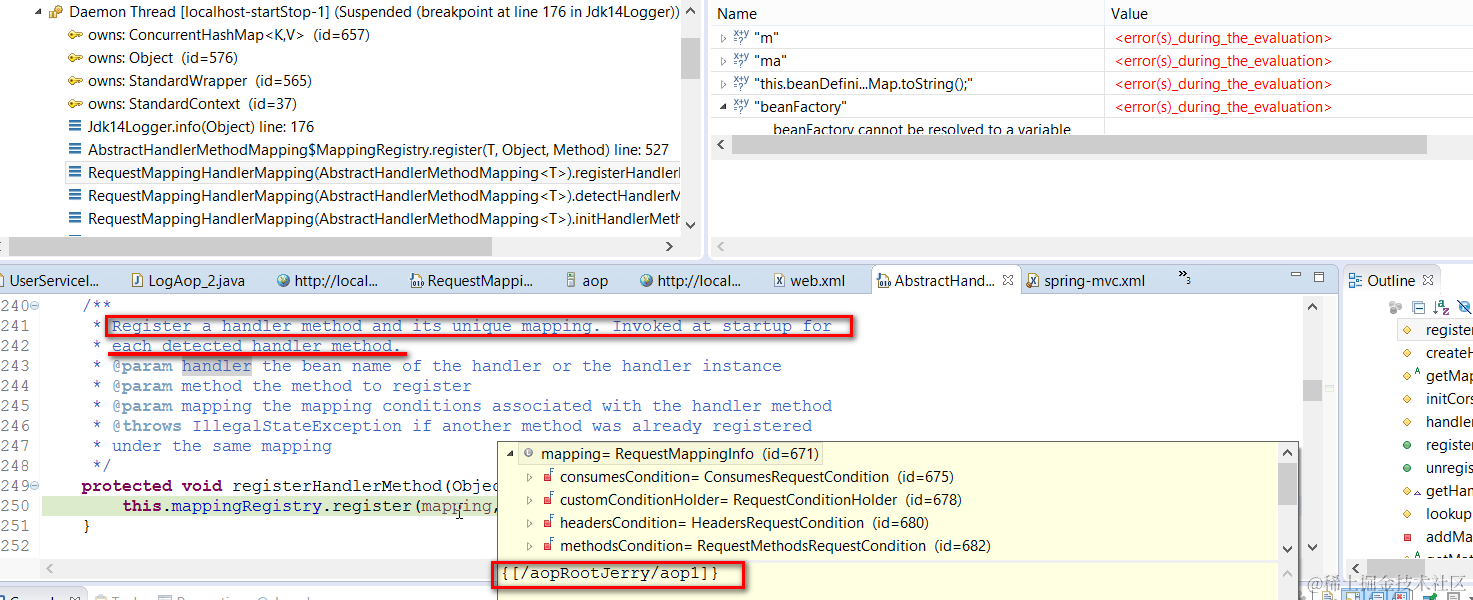Select the detectHandlerM stack frame row
Viewport: 1473px width, 600px height.
(x=373, y=196)
